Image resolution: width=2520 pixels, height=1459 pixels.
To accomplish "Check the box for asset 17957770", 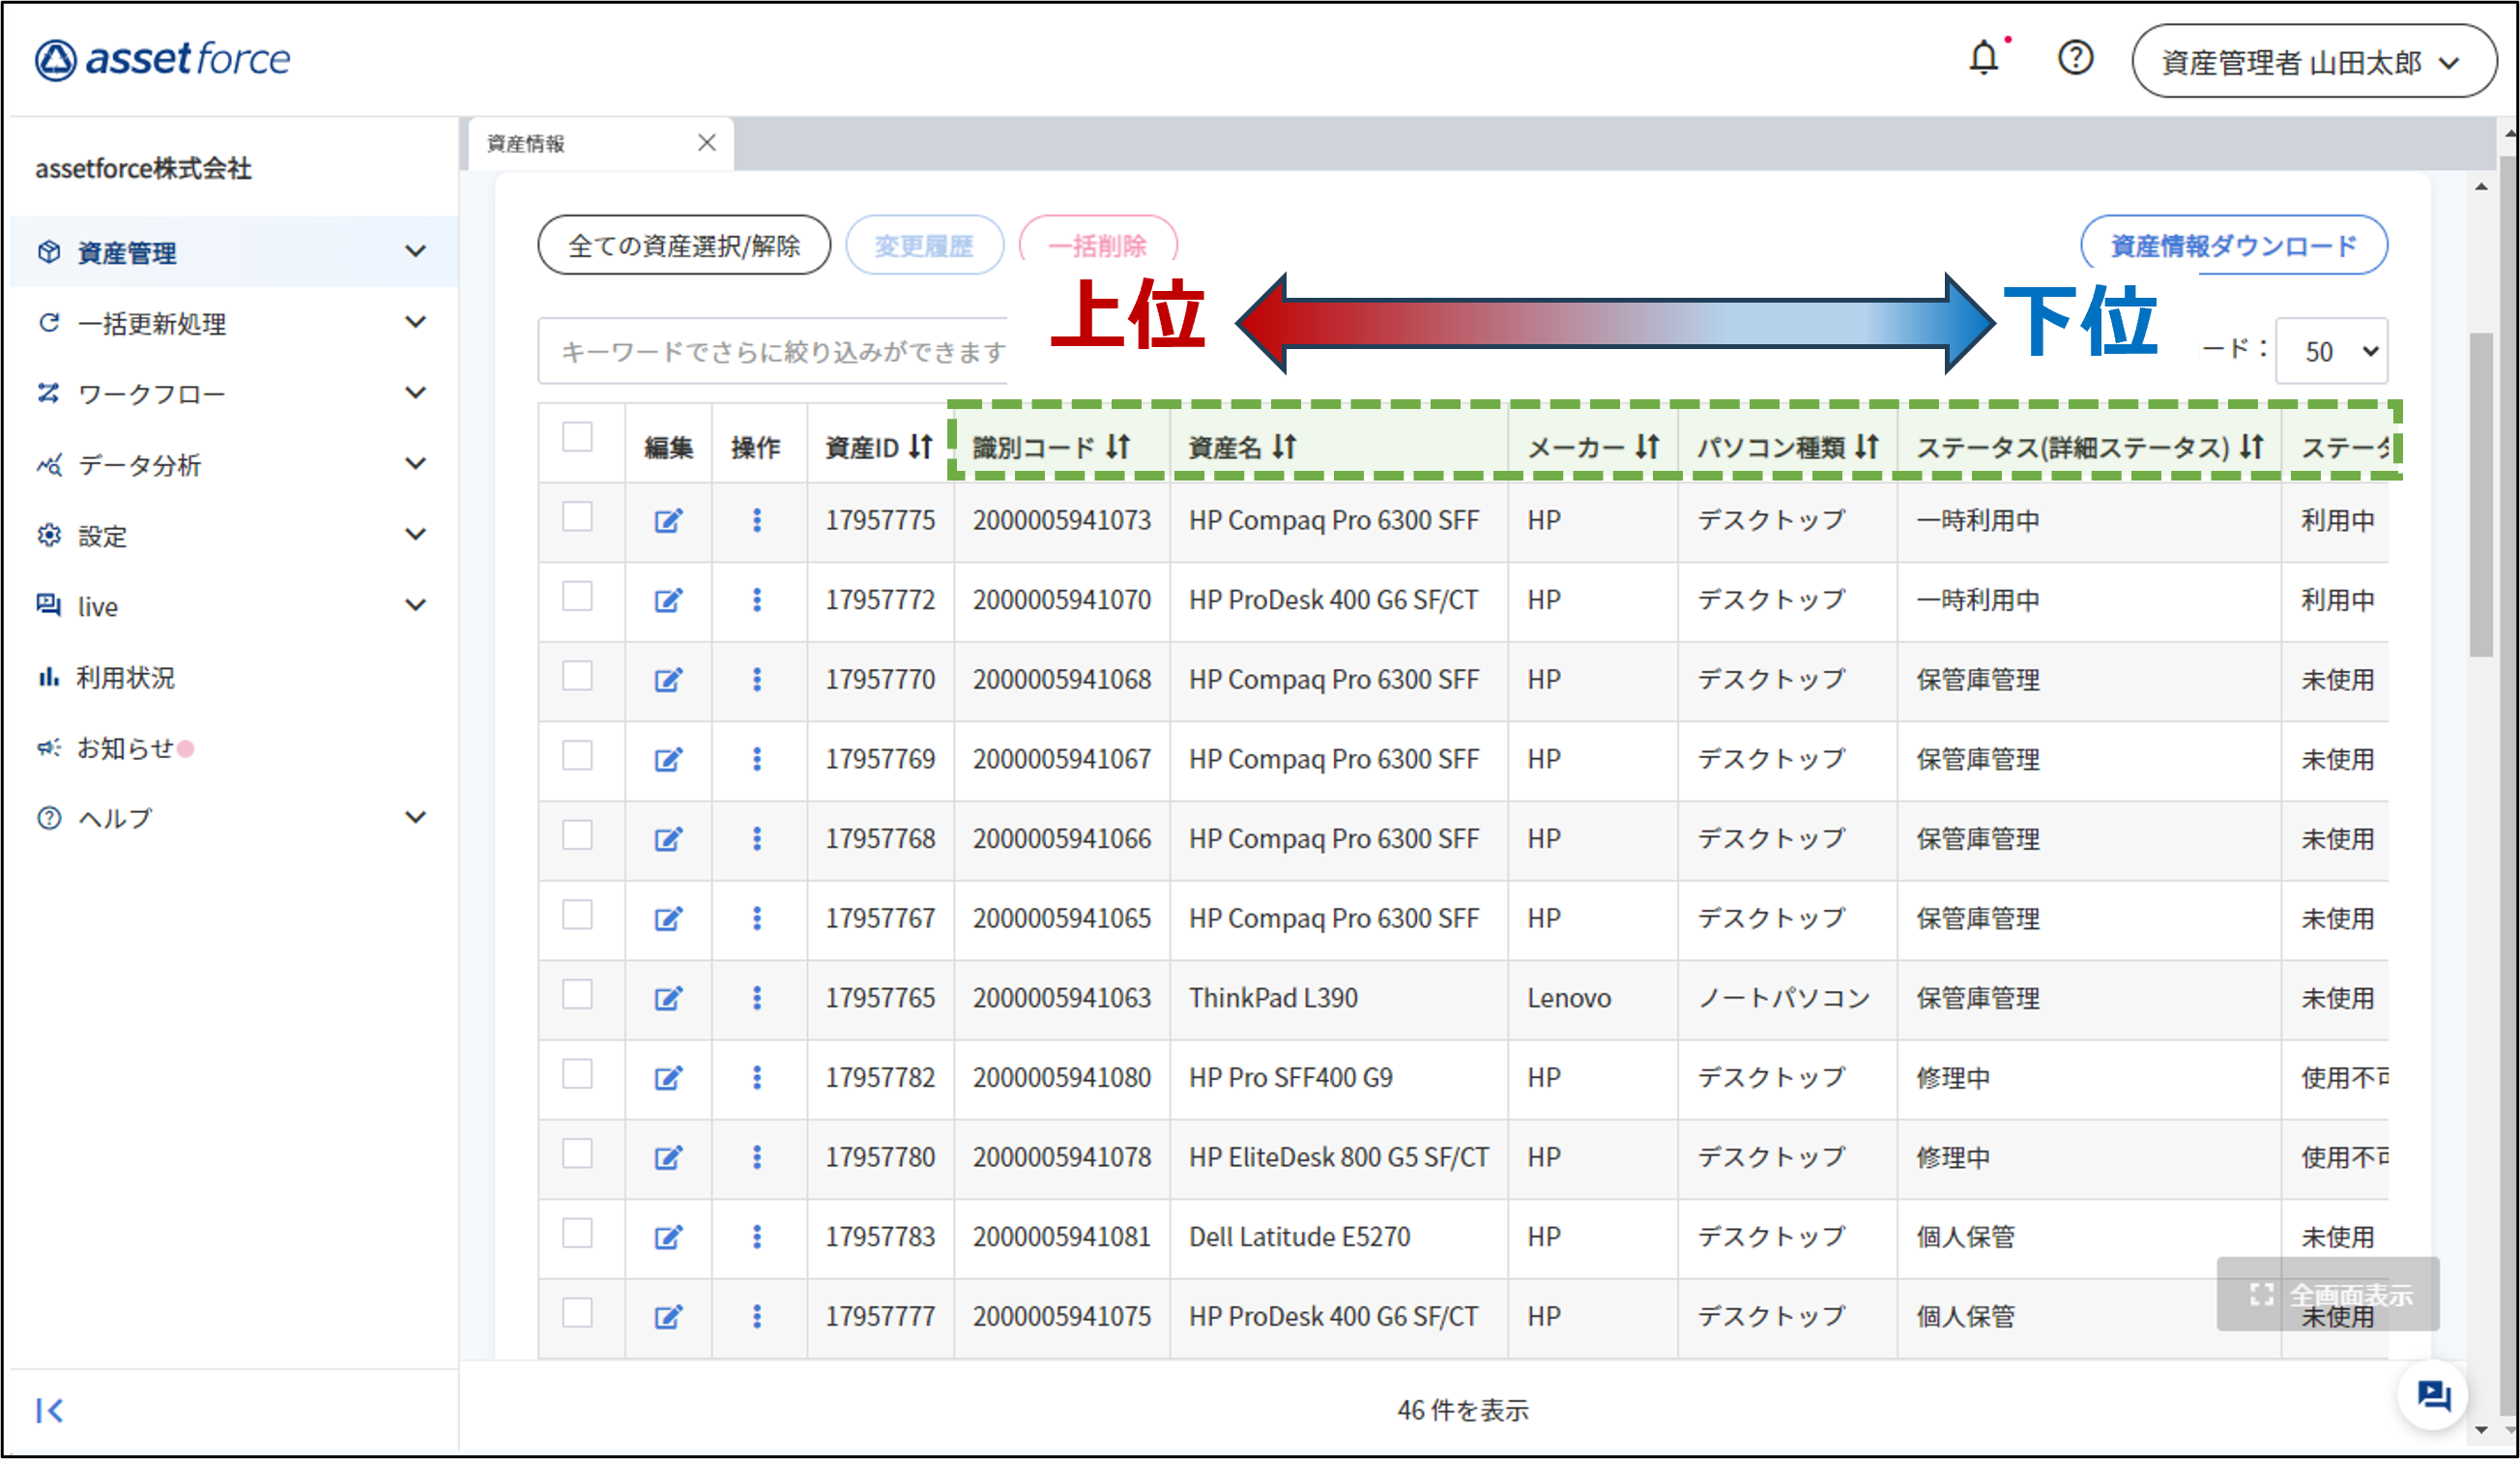I will pos(577,676).
